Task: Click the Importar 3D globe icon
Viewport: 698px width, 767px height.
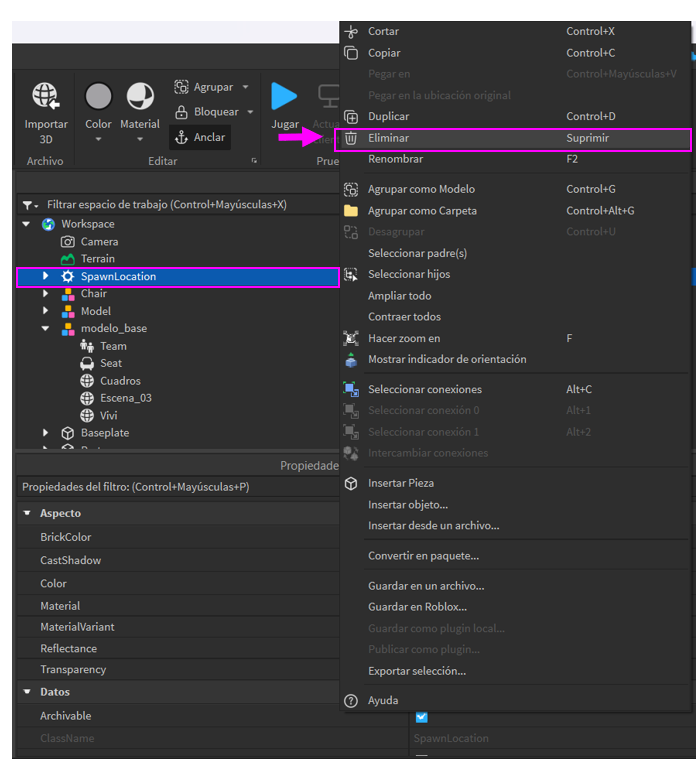Action: 45,95
